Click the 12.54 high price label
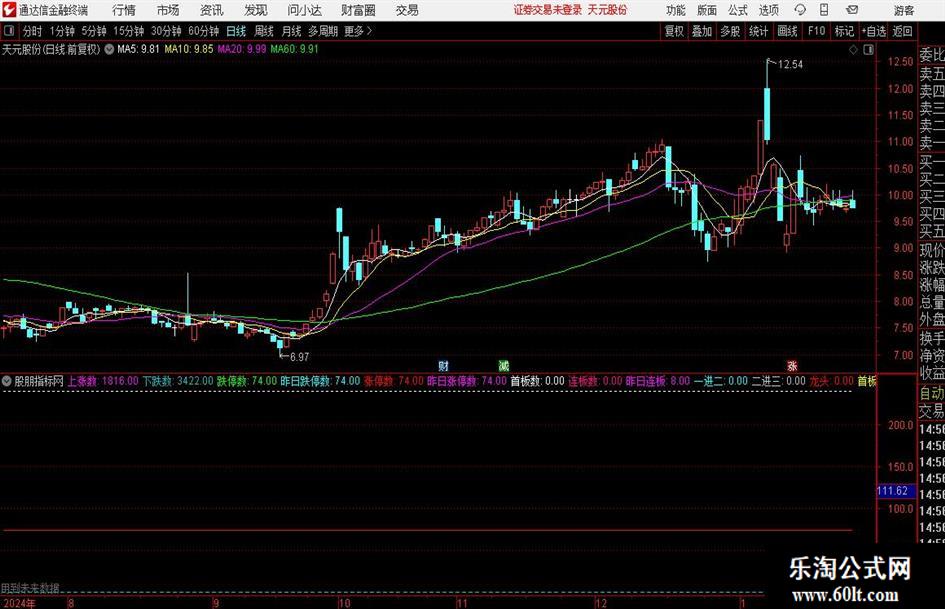The width and height of the screenshot is (945, 609). [x=790, y=65]
